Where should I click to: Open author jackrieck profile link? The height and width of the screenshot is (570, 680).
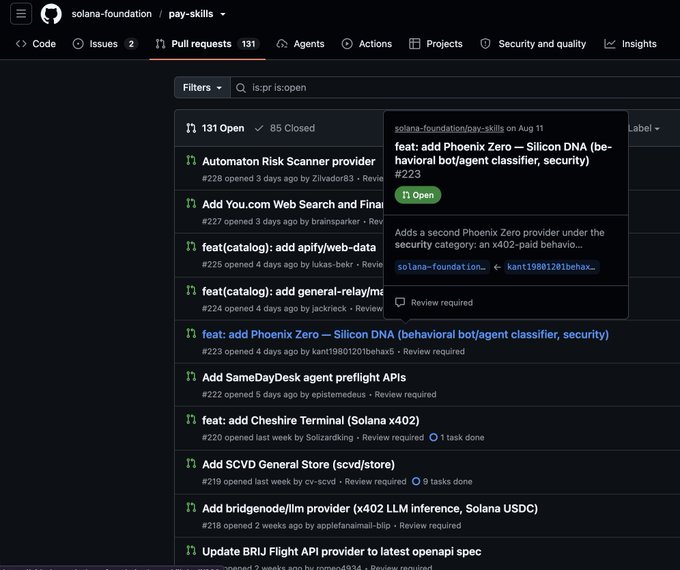[x=329, y=308]
